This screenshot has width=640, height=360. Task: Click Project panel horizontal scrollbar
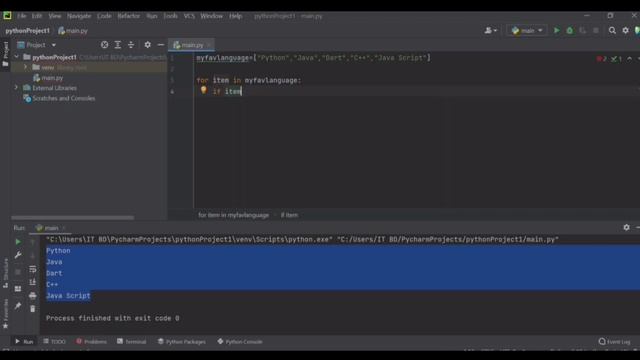click(73, 218)
